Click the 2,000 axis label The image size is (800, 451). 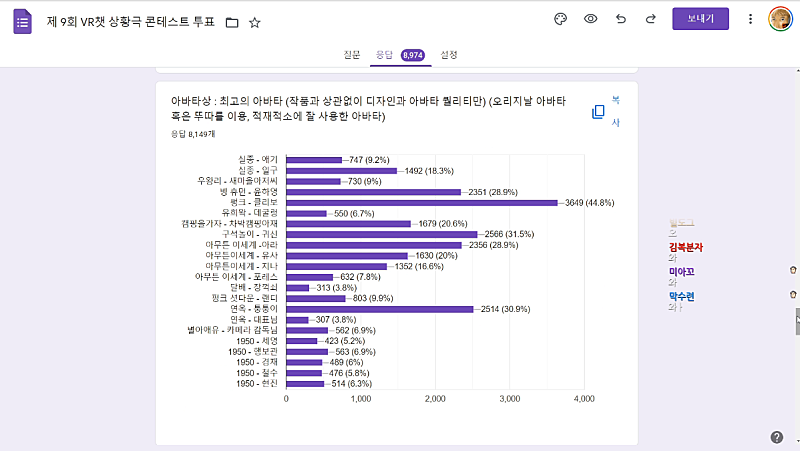pos(435,399)
